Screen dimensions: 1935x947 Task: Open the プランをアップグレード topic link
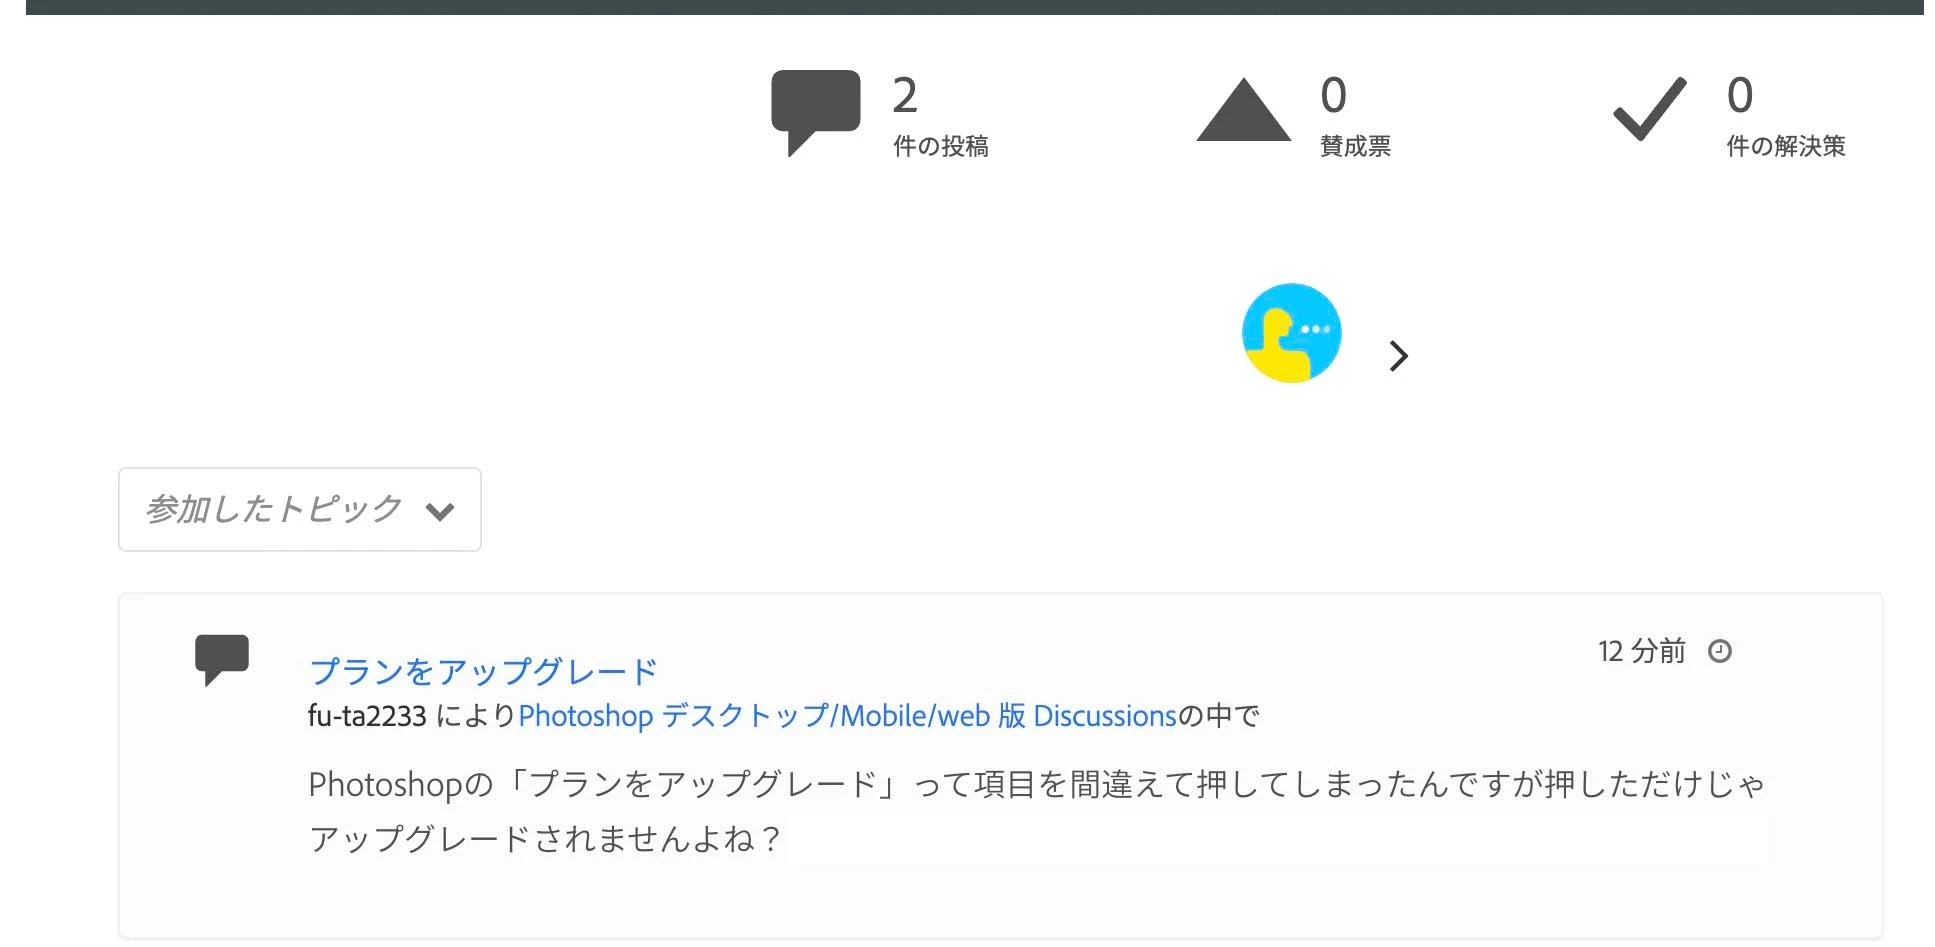click(x=484, y=671)
